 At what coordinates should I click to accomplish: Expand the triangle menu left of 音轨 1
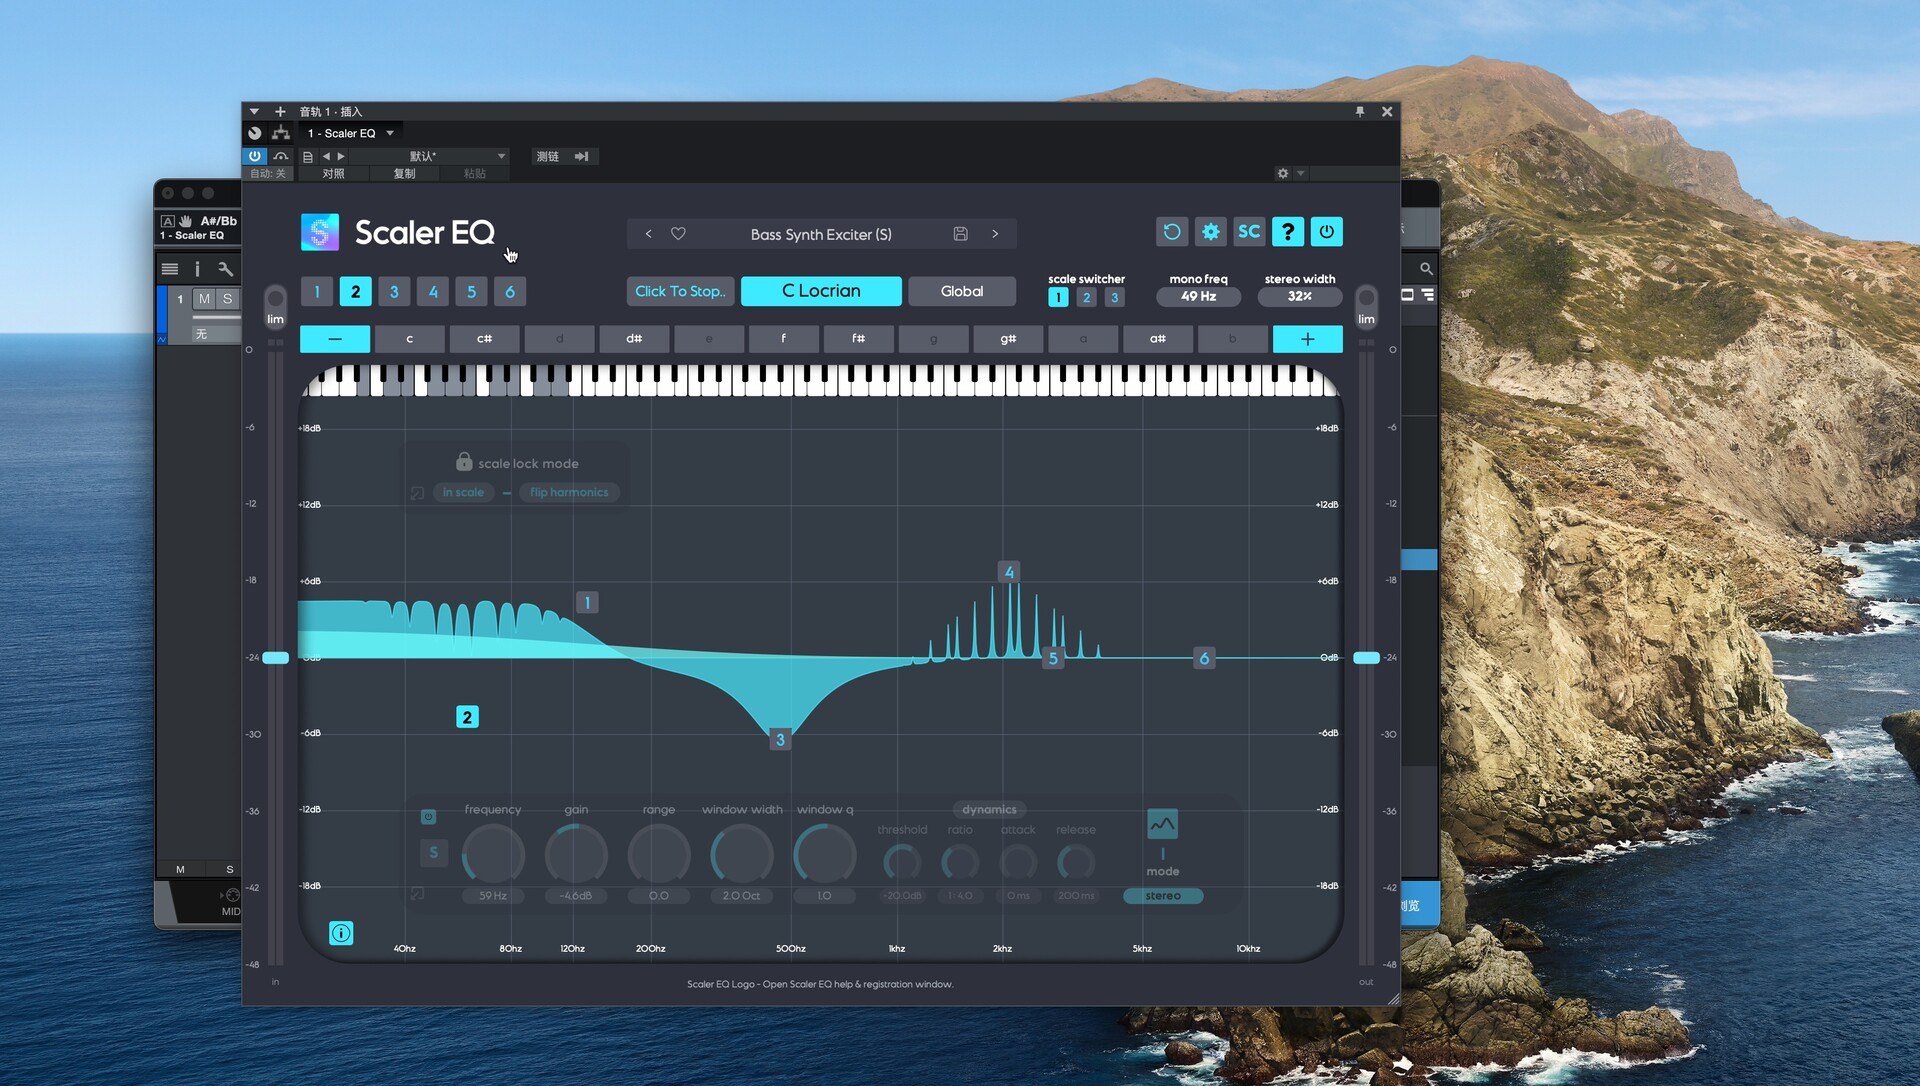[254, 111]
